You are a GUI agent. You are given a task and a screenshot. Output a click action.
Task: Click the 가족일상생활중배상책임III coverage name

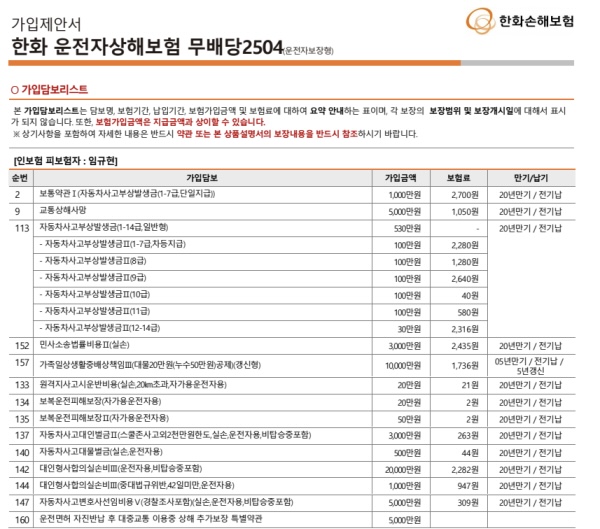[x=150, y=365]
